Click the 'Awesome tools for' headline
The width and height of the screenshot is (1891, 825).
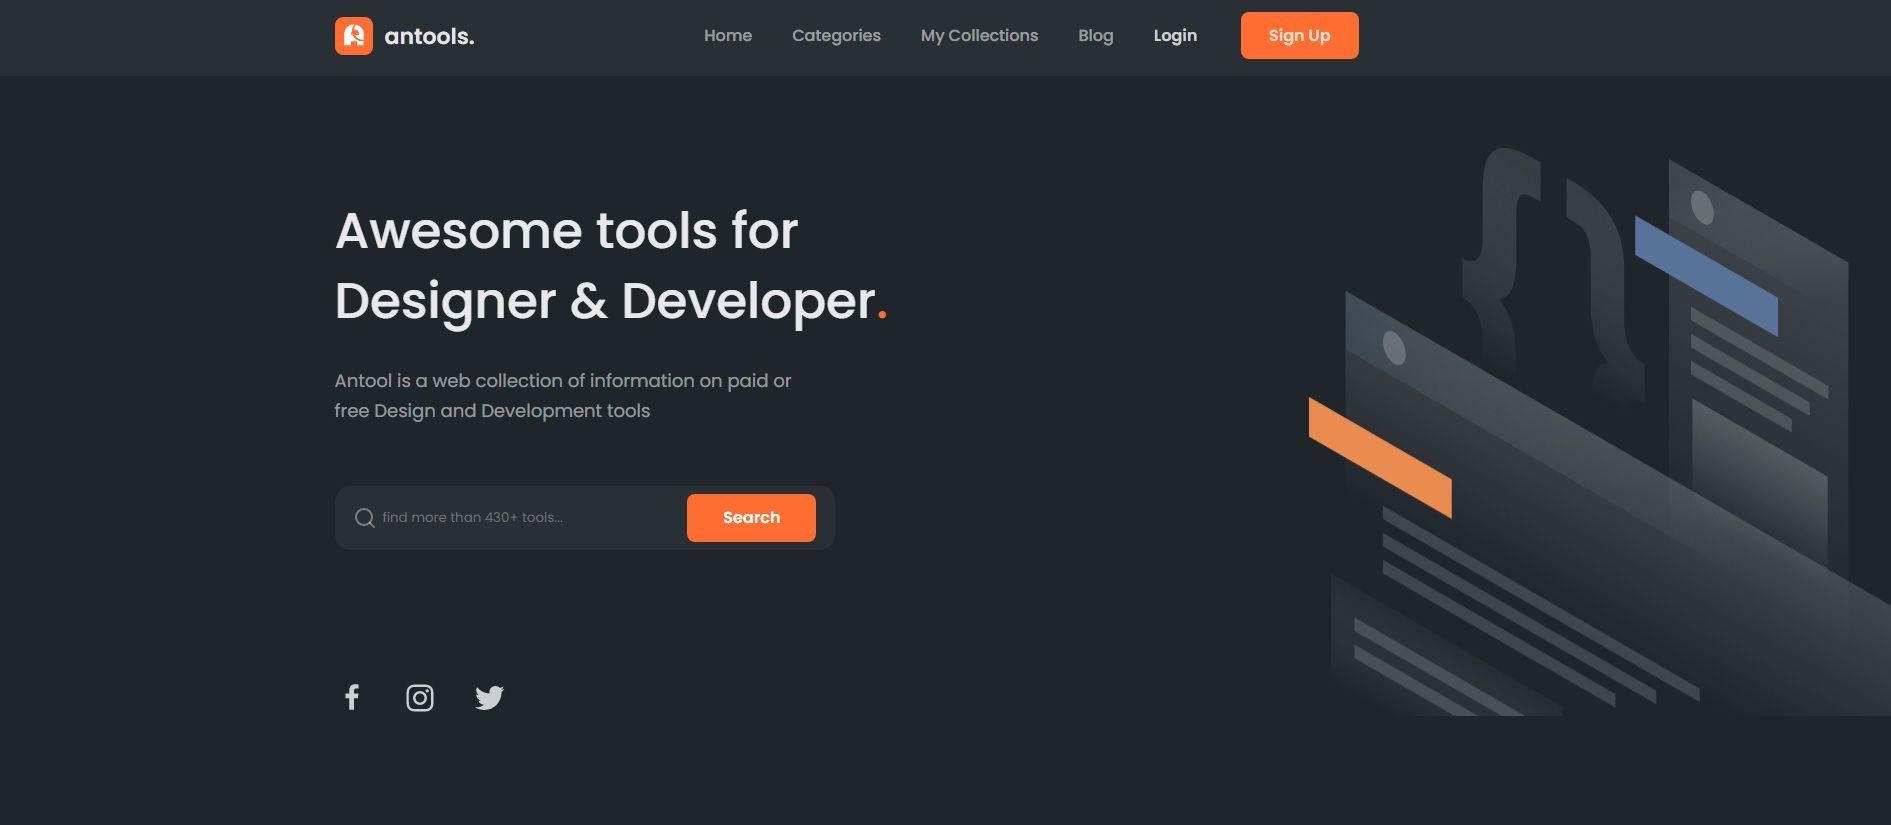tap(566, 231)
